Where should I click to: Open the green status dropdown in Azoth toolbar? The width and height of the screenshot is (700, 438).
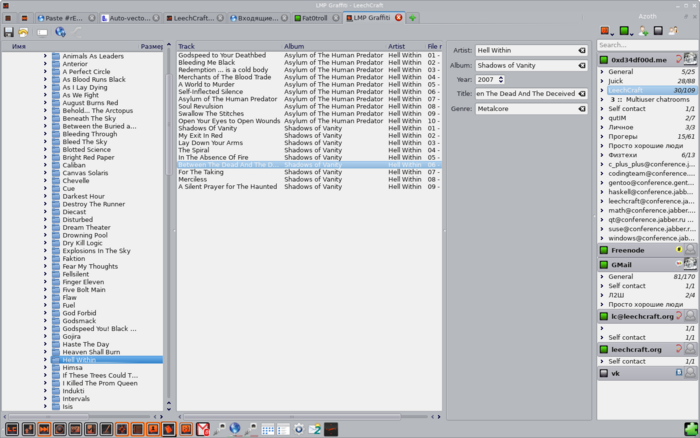click(x=626, y=31)
